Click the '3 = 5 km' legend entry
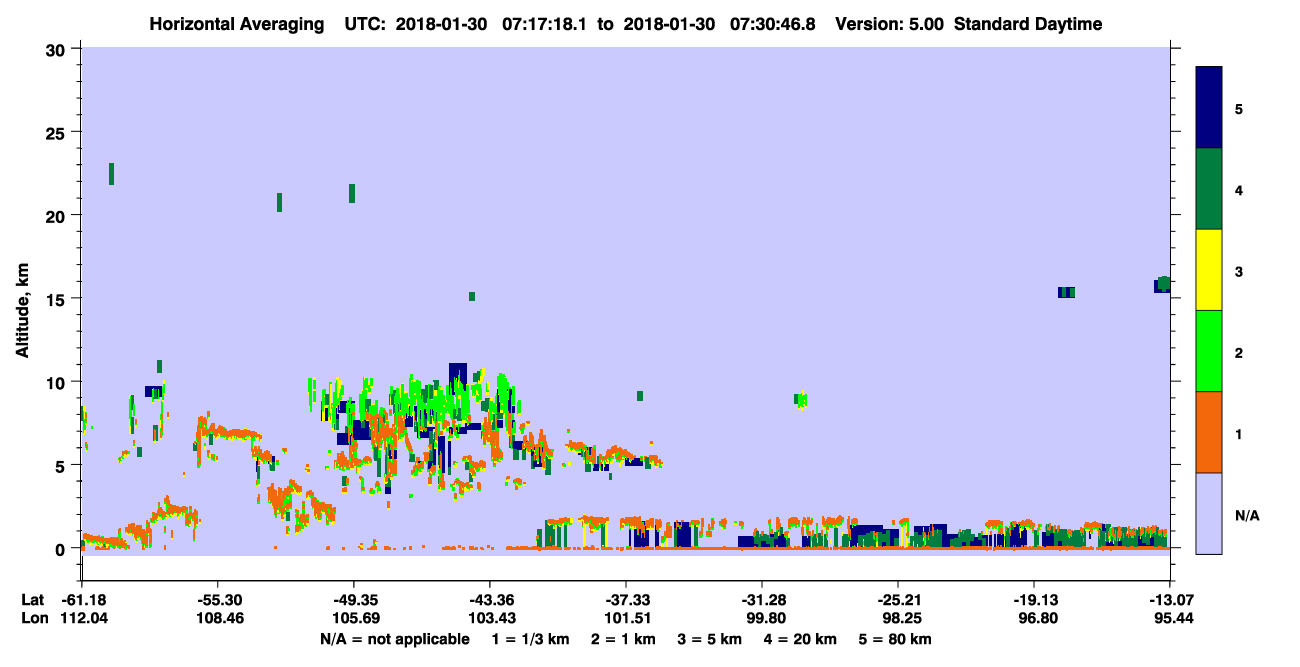 tap(710, 639)
